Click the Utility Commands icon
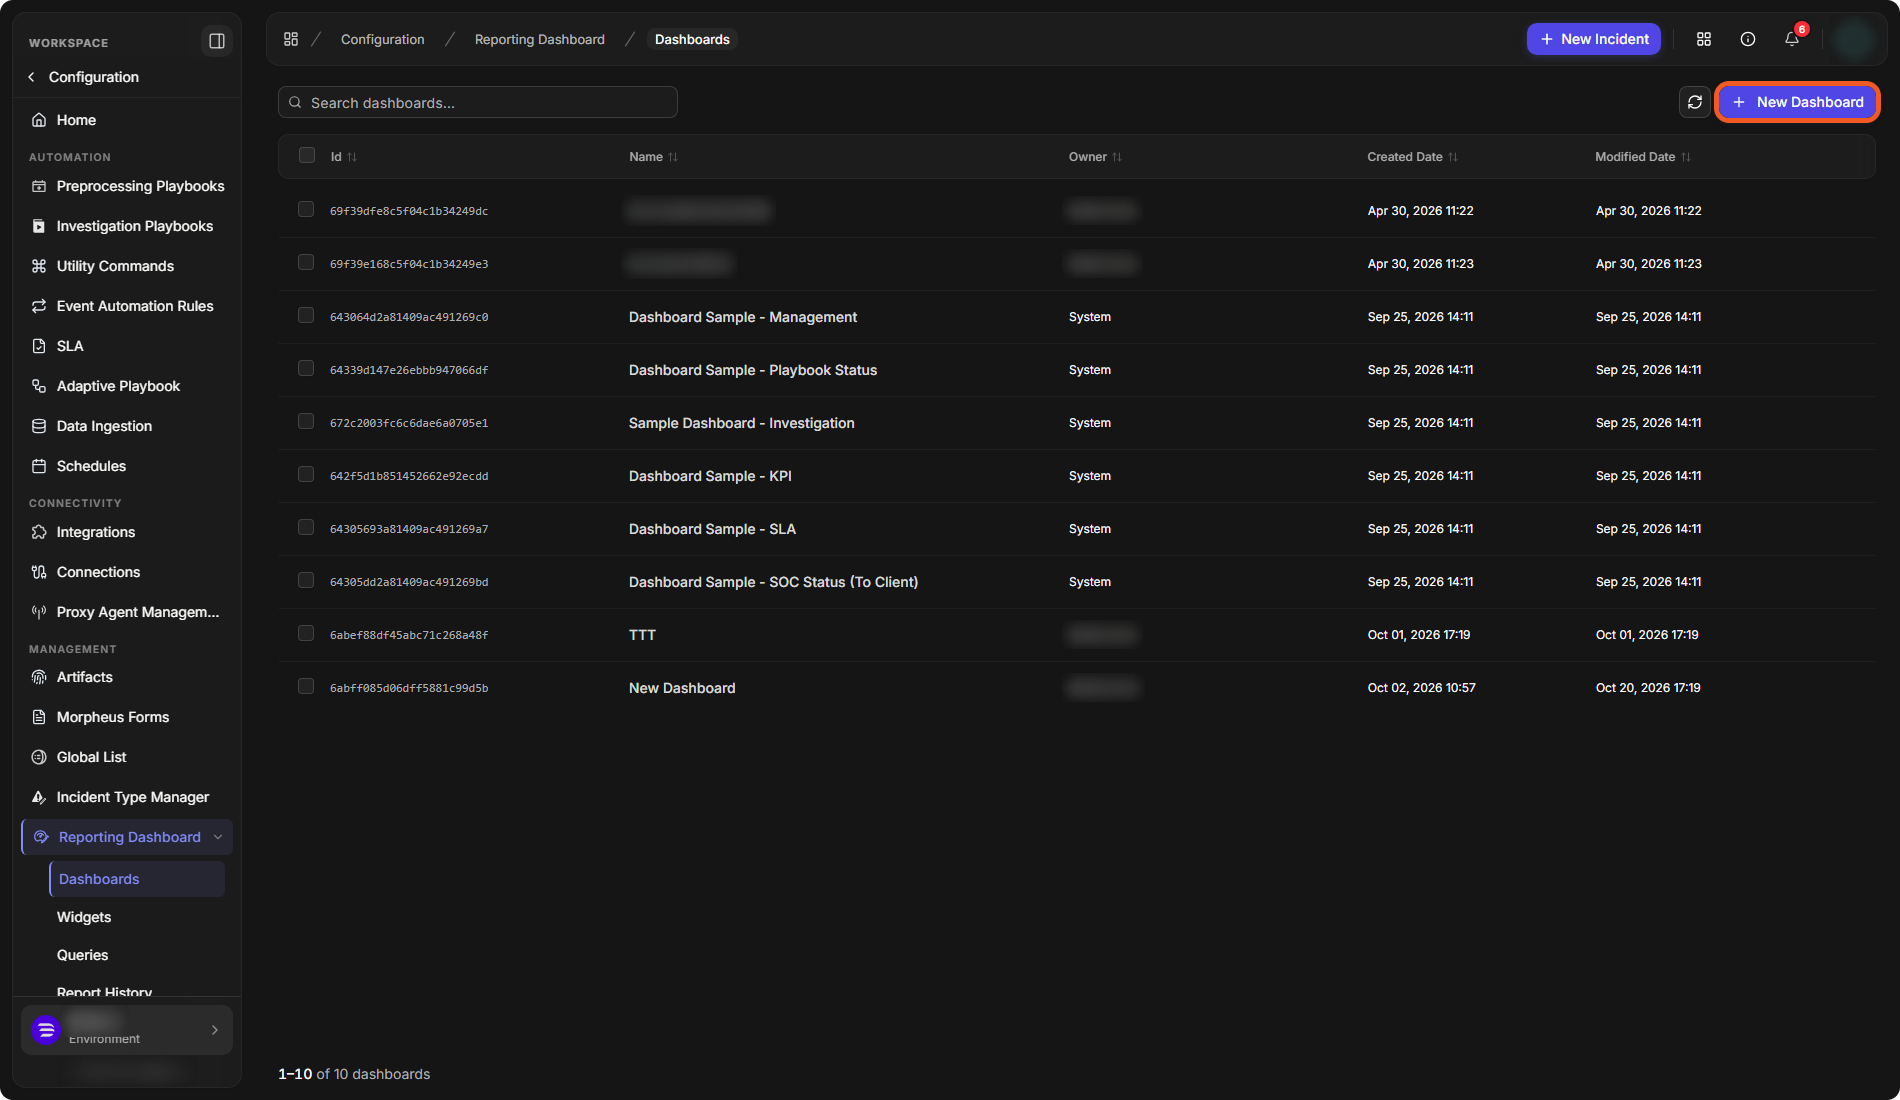 click(x=39, y=266)
